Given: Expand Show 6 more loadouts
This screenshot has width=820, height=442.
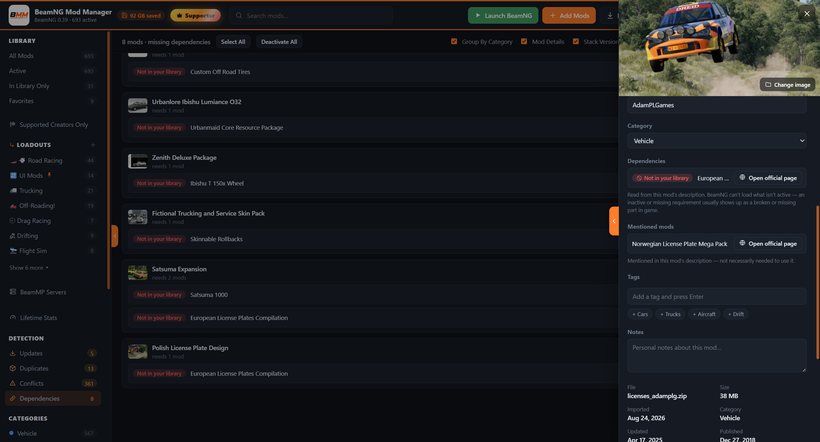Looking at the screenshot, I should pos(29,268).
